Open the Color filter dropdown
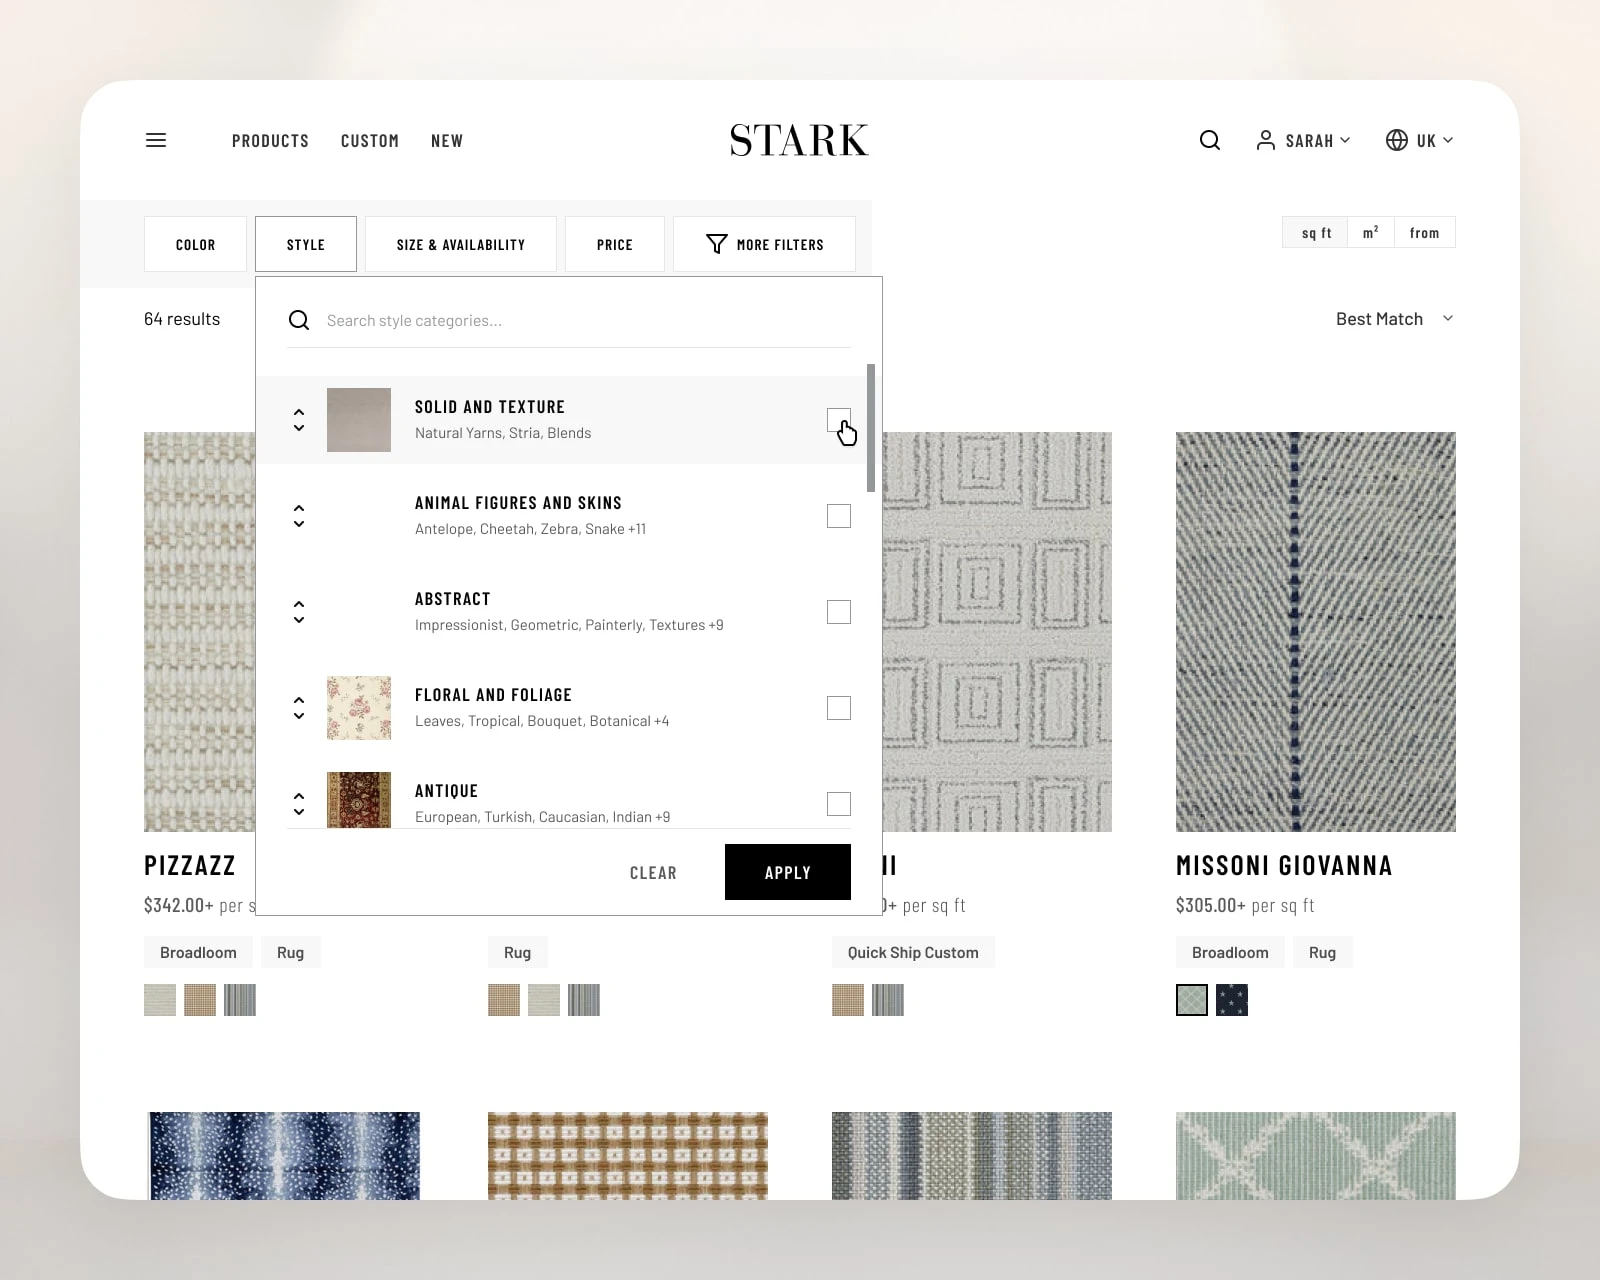Image resolution: width=1600 pixels, height=1280 pixels. click(195, 244)
